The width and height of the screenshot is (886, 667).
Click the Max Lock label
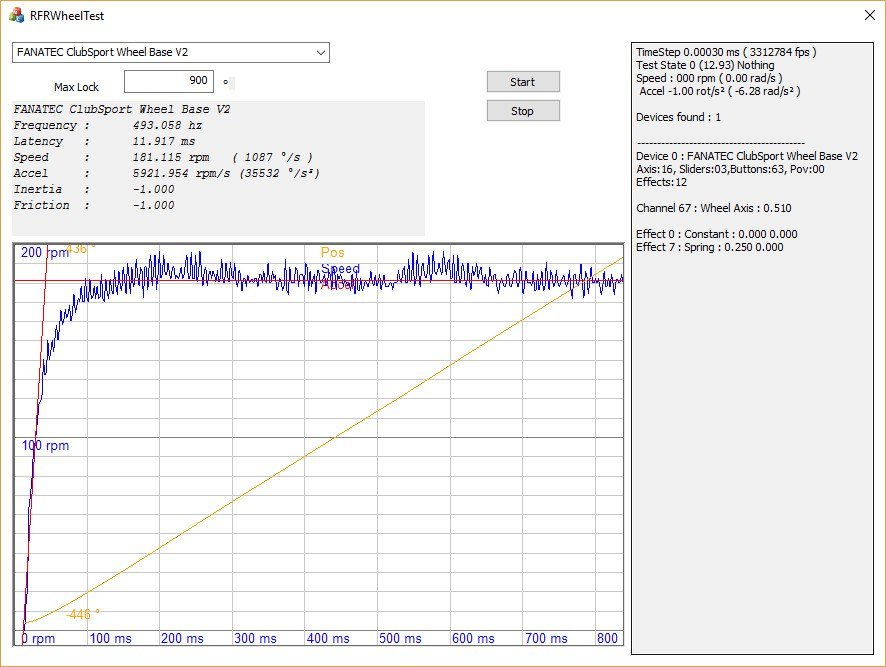[x=76, y=87]
